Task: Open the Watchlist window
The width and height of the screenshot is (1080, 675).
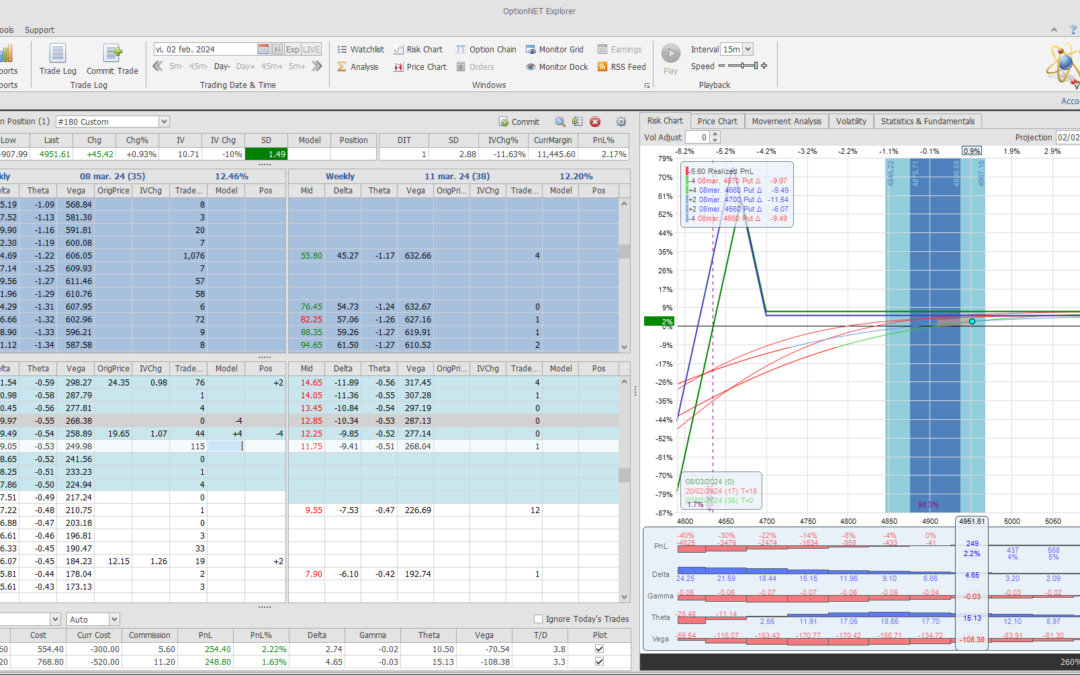Action: click(360, 49)
